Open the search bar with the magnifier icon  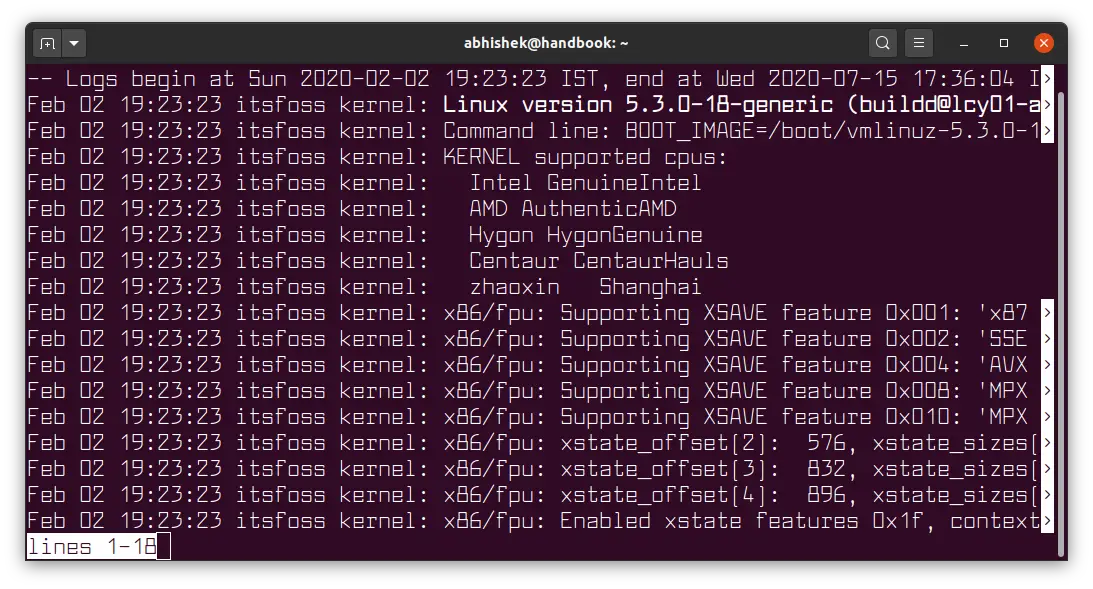pos(882,43)
